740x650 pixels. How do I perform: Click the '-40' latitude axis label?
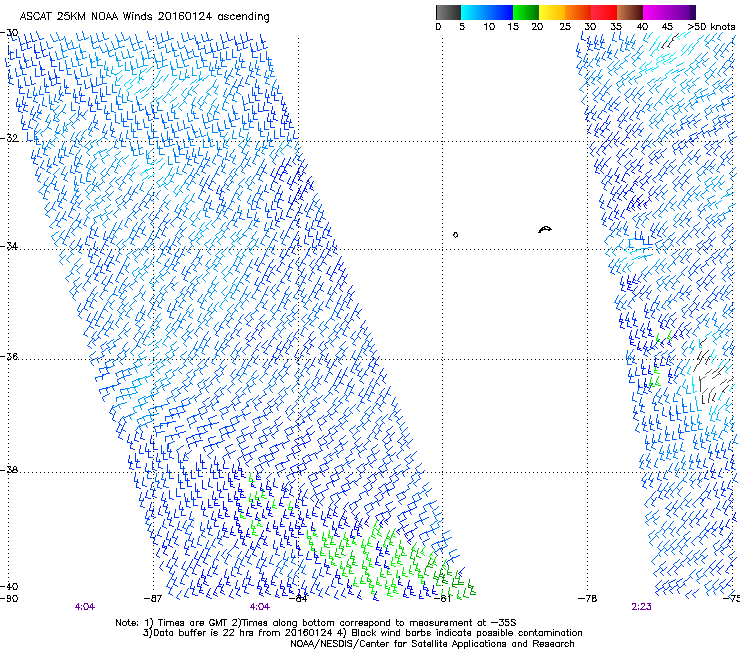coord(9,586)
